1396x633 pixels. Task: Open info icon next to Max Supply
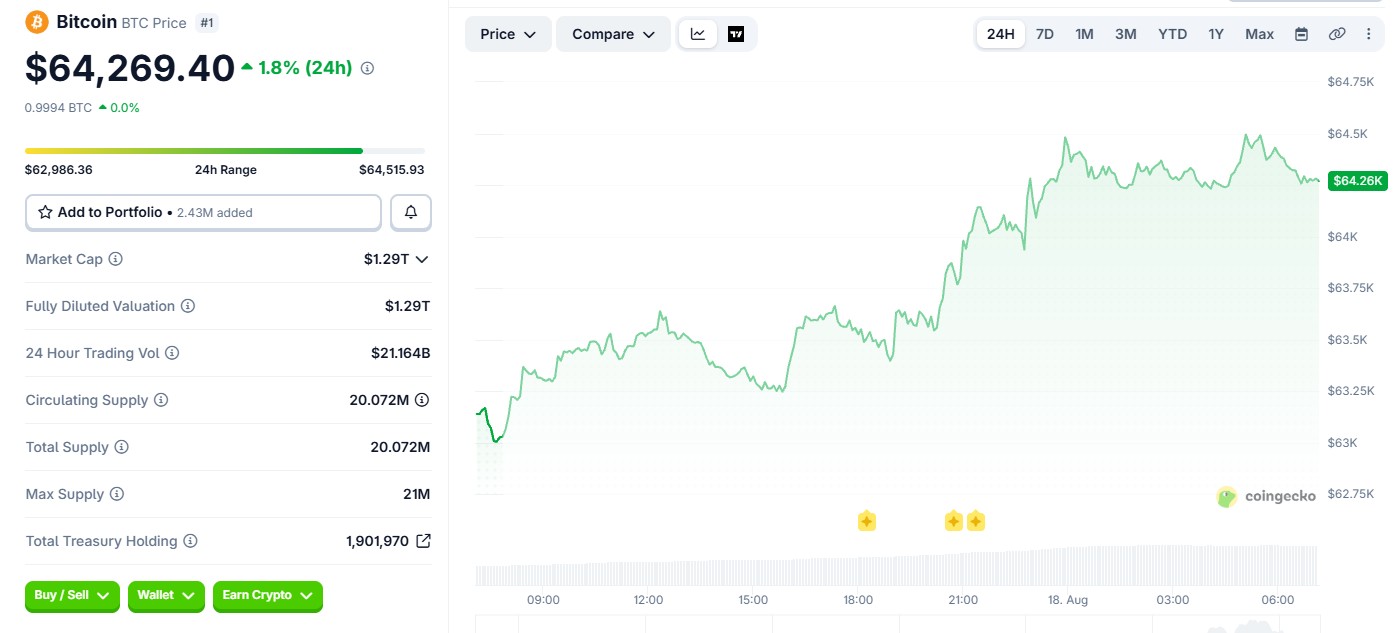[117, 494]
